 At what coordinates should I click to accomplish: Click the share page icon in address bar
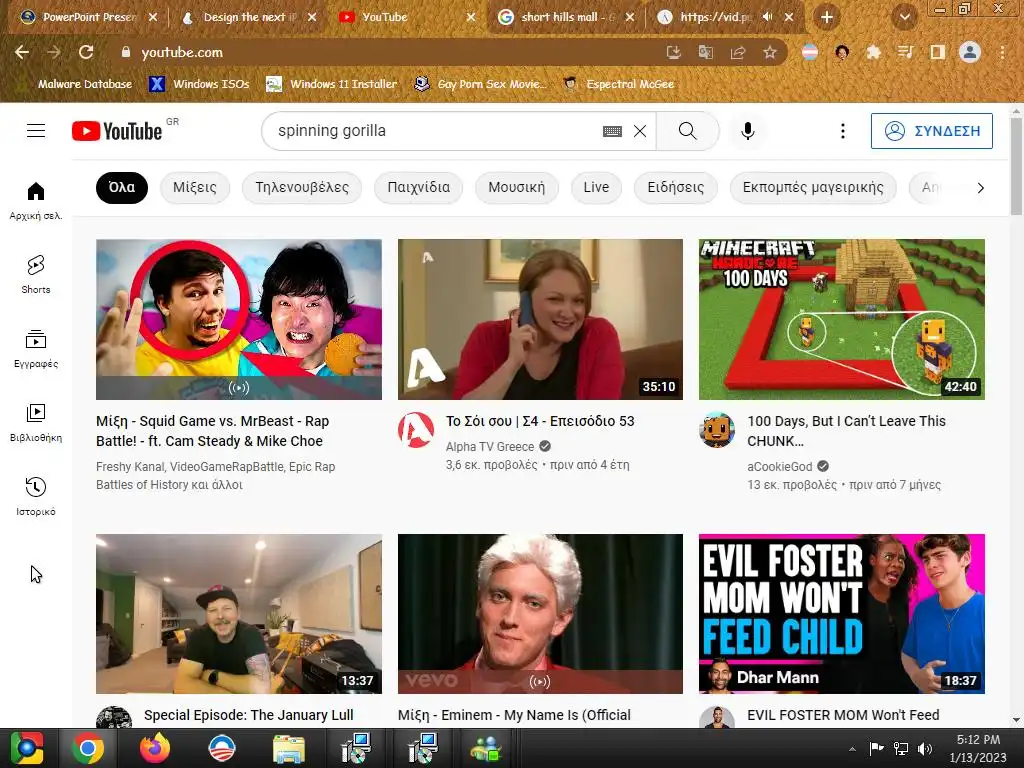coord(738,52)
